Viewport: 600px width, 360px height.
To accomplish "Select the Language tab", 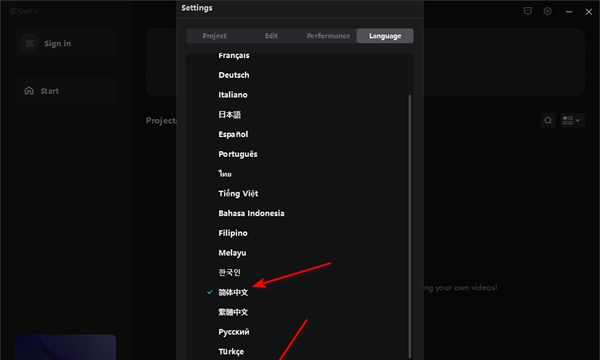I will (385, 36).
